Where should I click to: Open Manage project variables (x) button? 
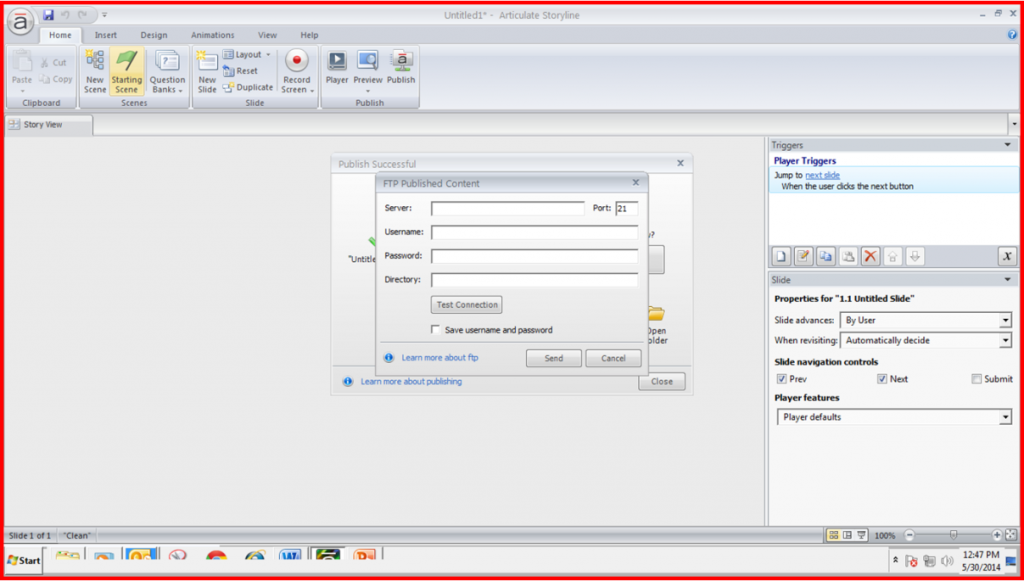(x=1007, y=257)
